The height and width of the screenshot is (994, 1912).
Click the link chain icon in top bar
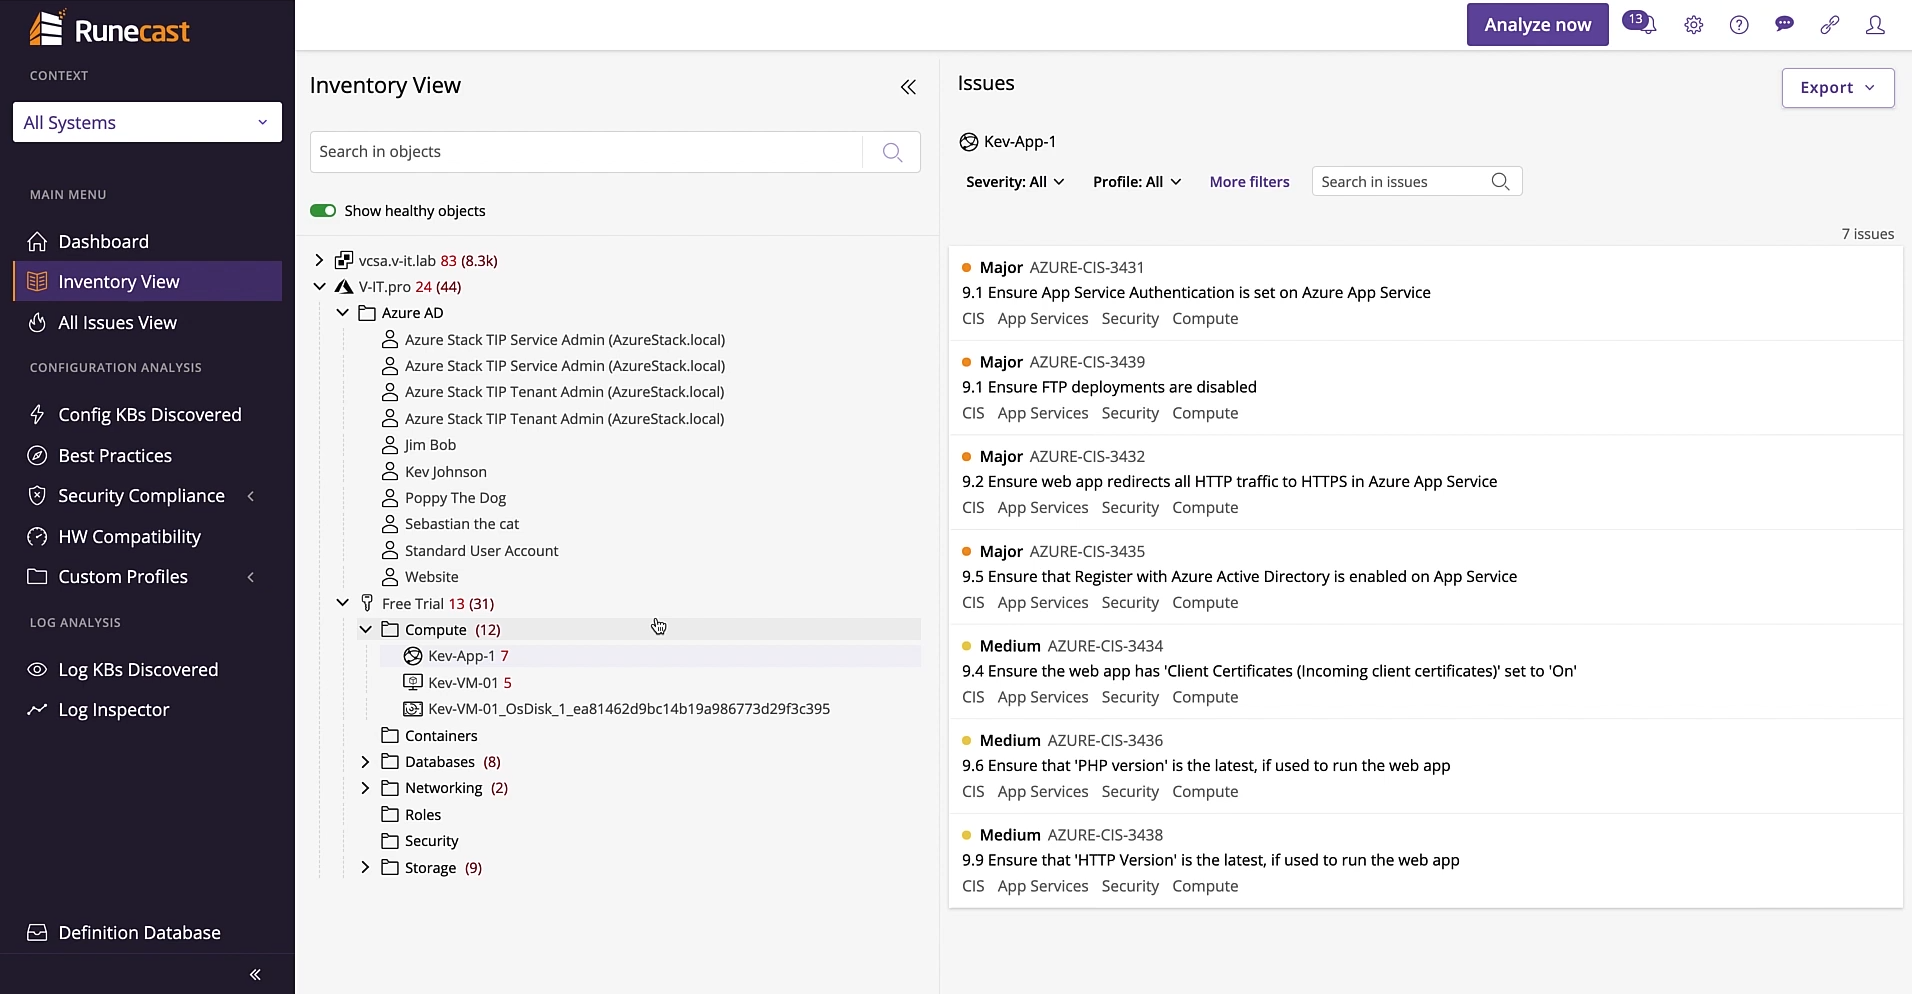[x=1830, y=25]
